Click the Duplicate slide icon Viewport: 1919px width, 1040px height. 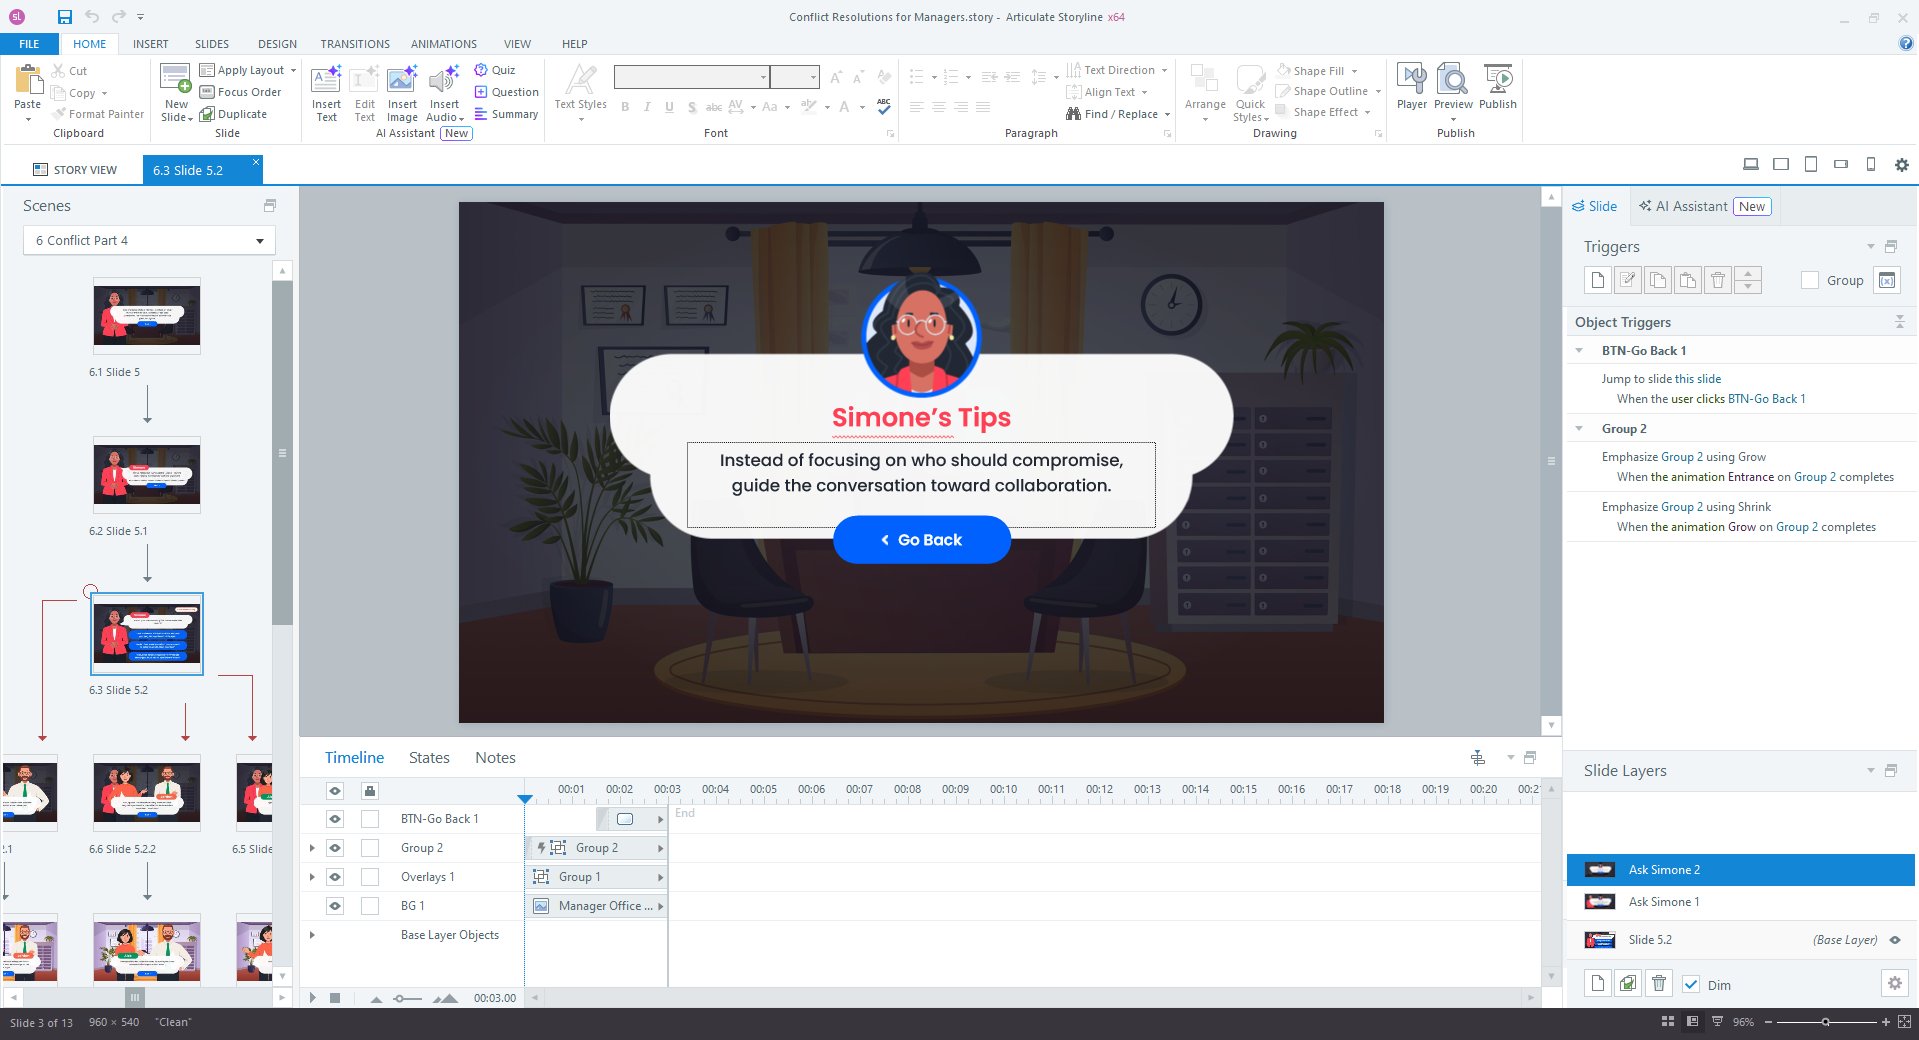click(207, 114)
